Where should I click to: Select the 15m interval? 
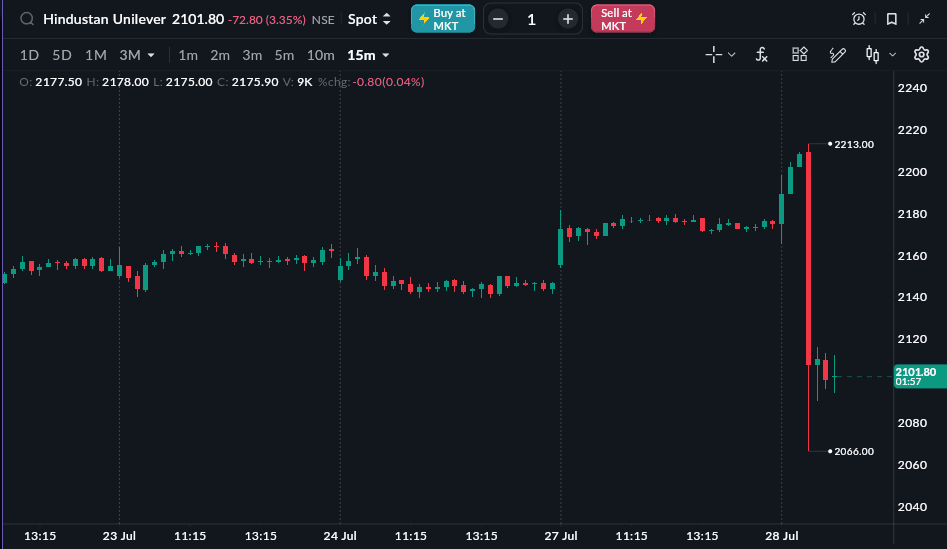pos(361,56)
